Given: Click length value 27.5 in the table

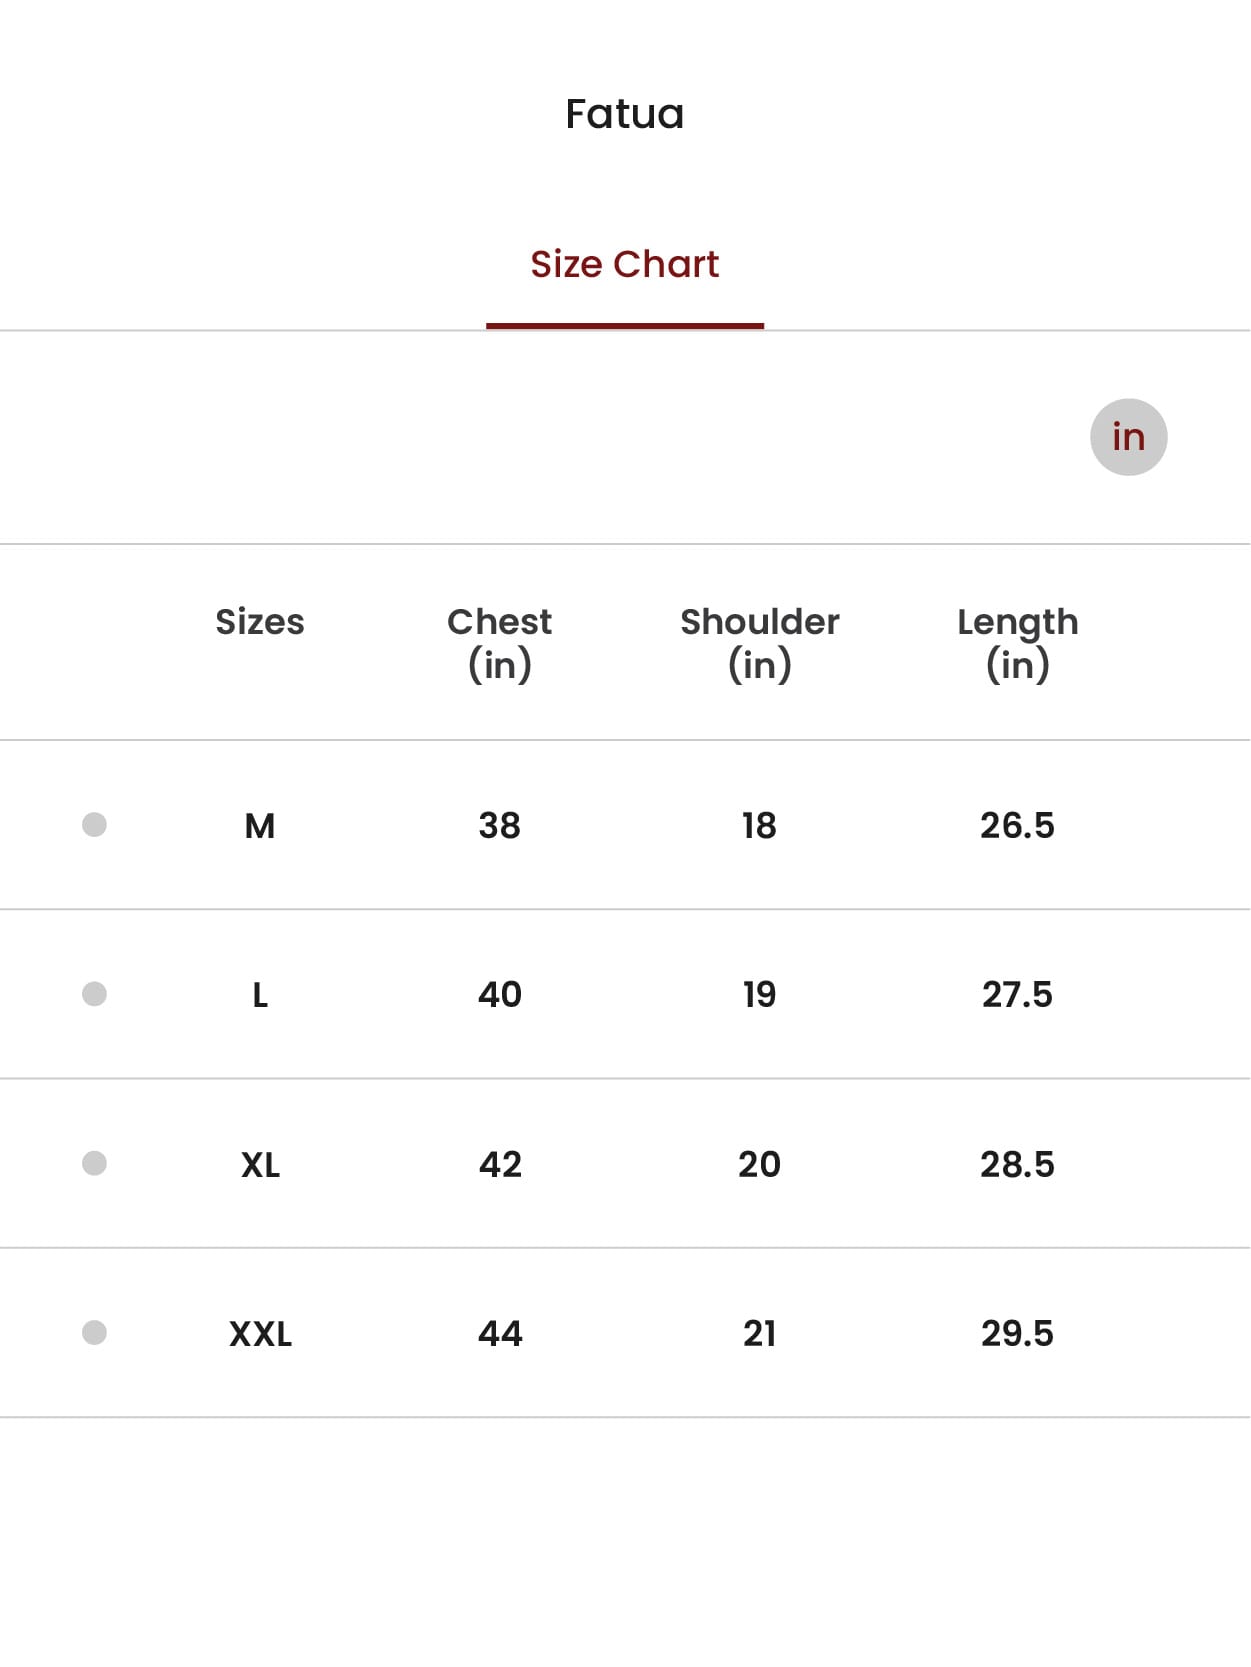Looking at the screenshot, I should point(1017,995).
